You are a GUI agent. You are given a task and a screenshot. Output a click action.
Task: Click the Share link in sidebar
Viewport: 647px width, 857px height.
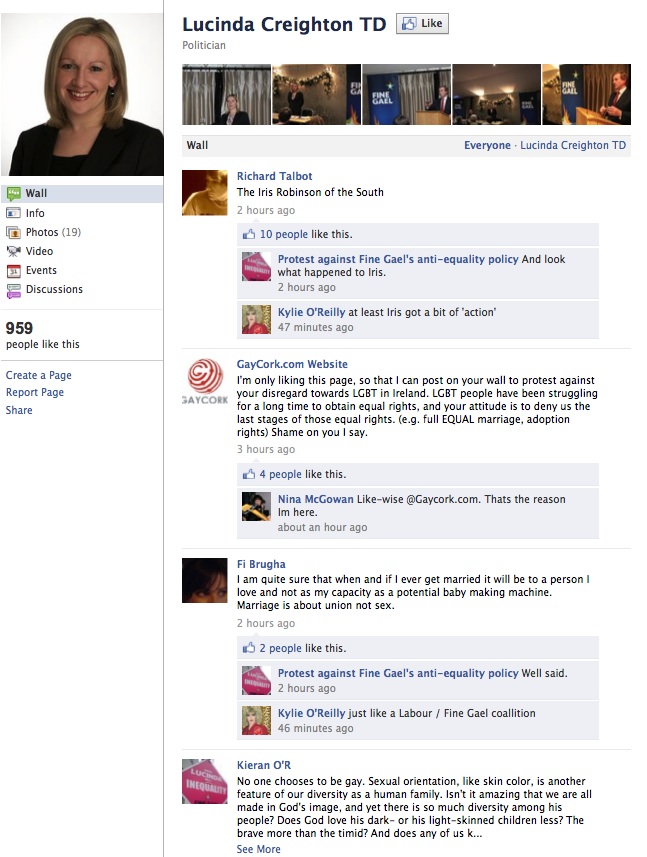(19, 410)
